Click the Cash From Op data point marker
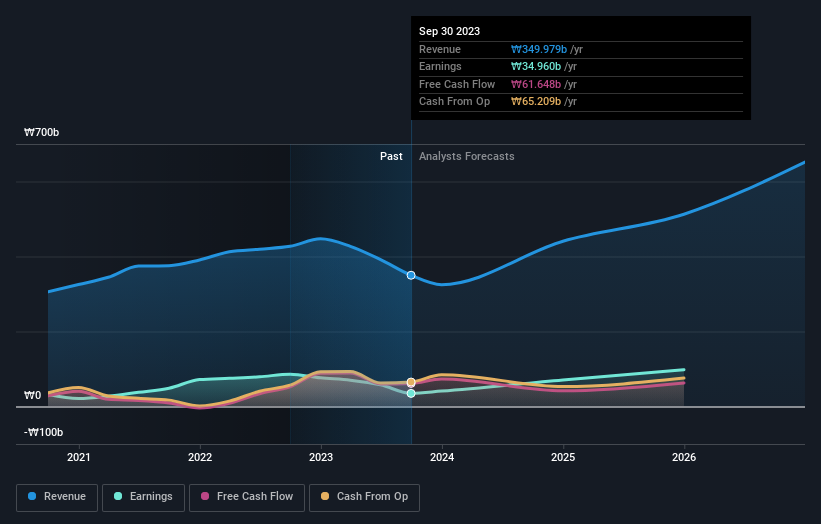This screenshot has height=524, width=821. (411, 382)
